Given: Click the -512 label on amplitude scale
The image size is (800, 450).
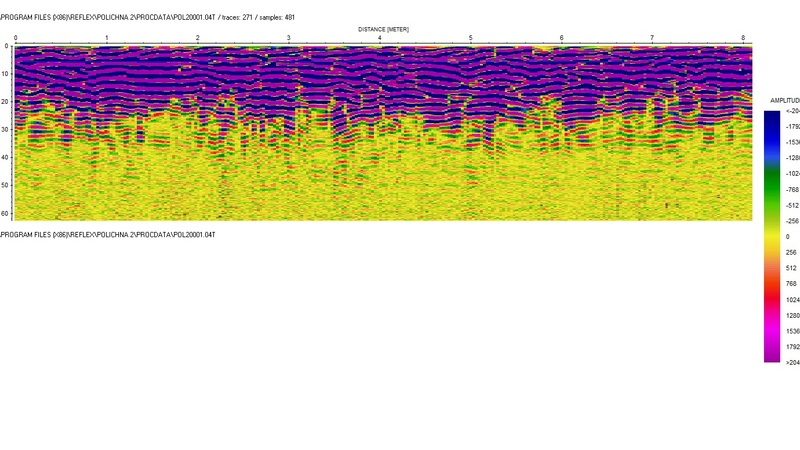Looking at the screenshot, I should (791, 205).
